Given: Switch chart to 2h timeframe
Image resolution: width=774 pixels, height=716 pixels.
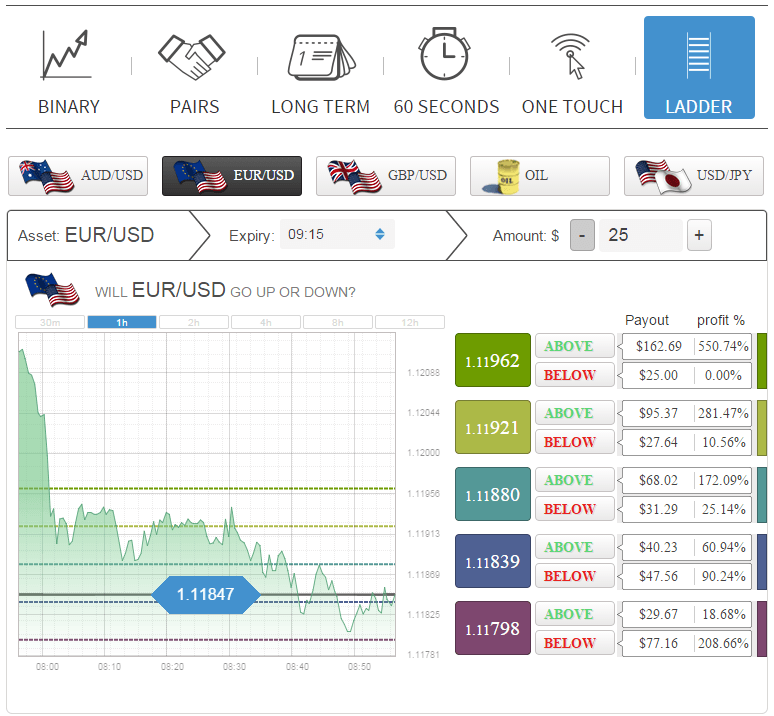Looking at the screenshot, I should pyautogui.click(x=194, y=322).
